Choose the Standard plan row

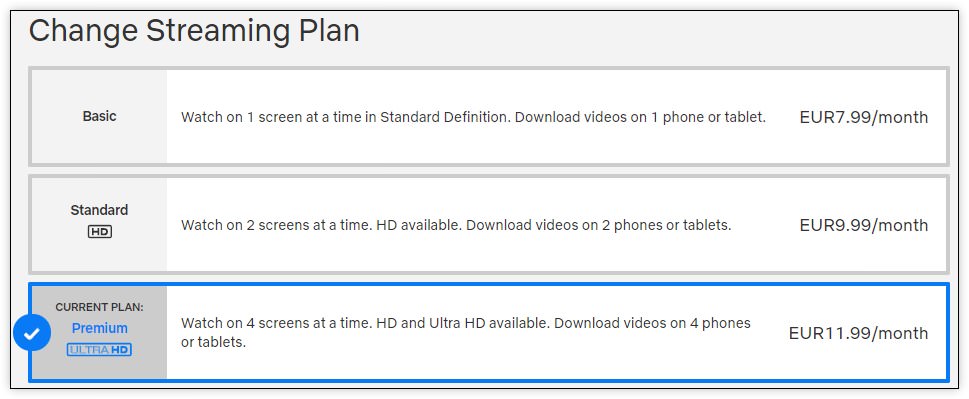pos(489,225)
